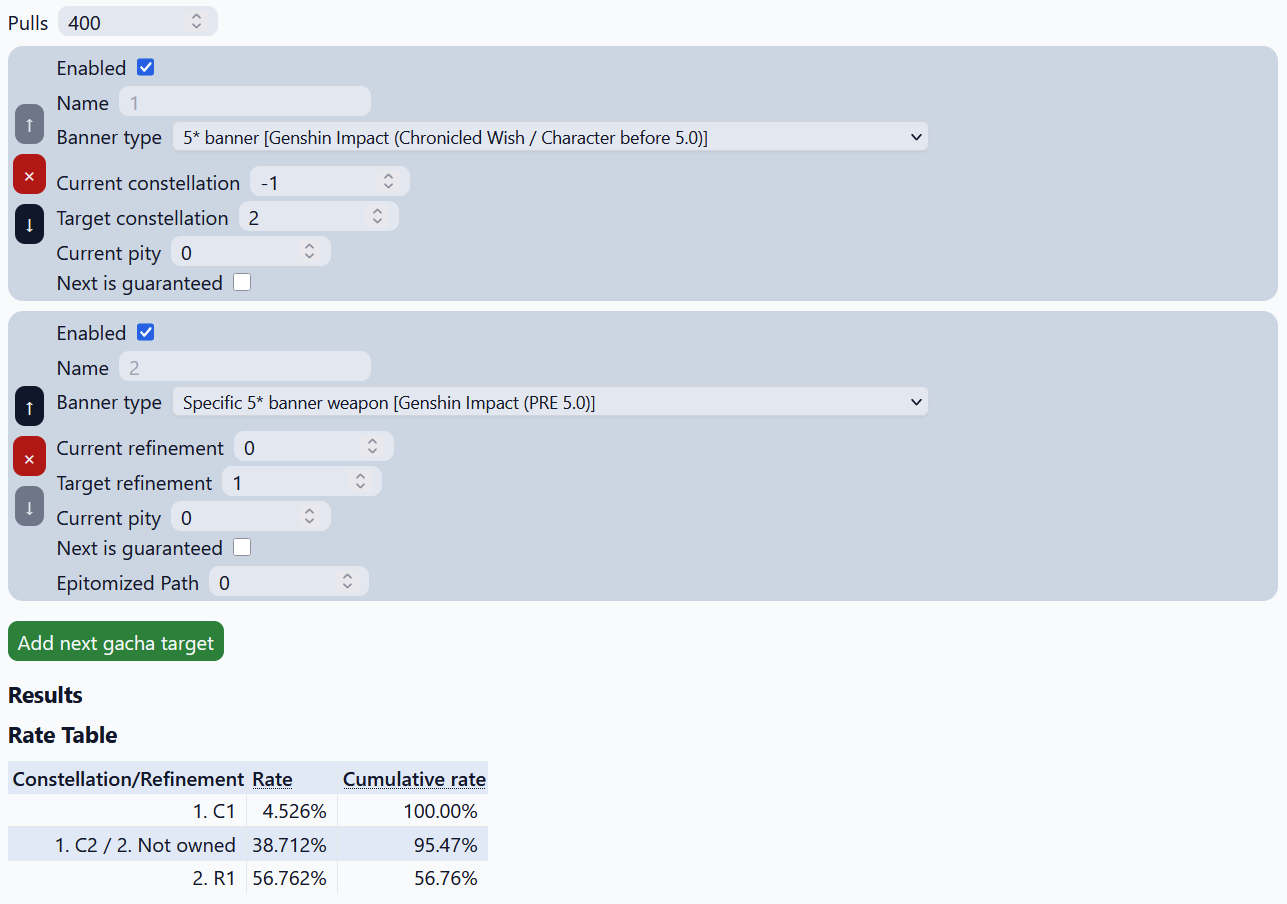Click the second target's Name field
The image size is (1287, 904).
pos(245,367)
